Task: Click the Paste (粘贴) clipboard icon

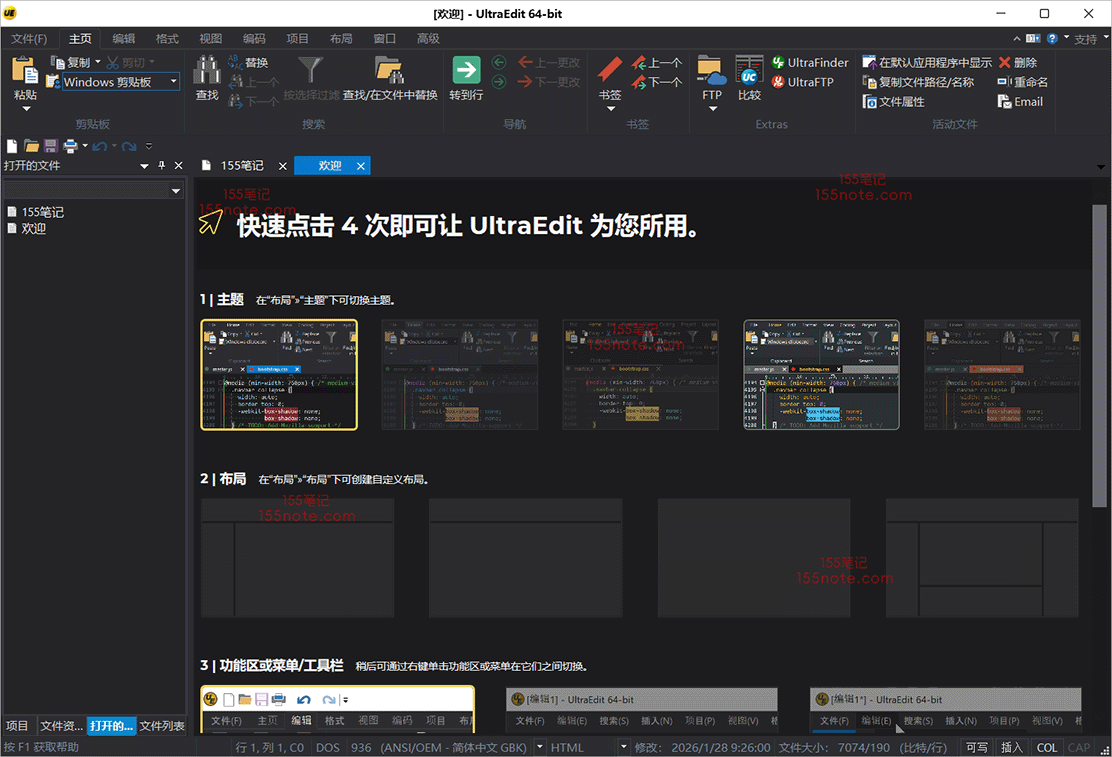Action: pyautogui.click(x=25, y=72)
